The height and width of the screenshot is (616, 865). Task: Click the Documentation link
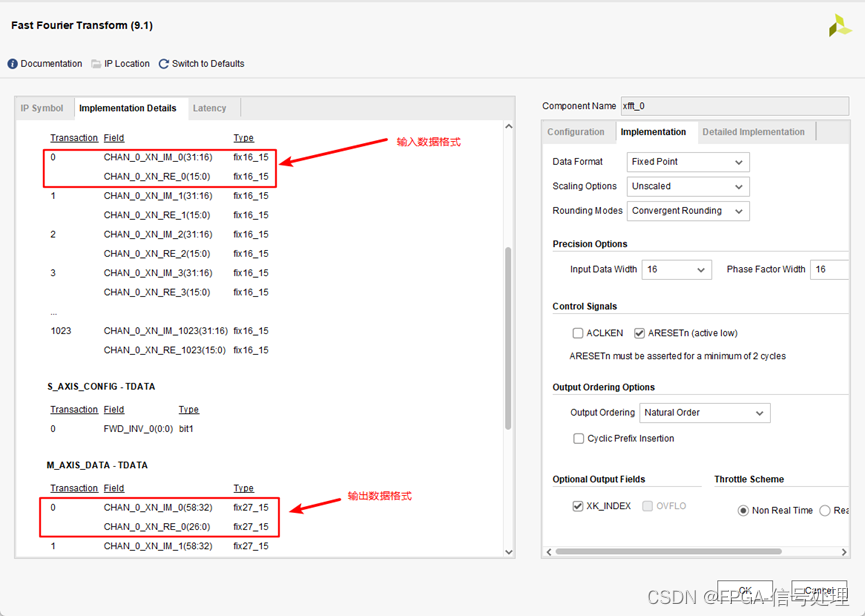51,64
